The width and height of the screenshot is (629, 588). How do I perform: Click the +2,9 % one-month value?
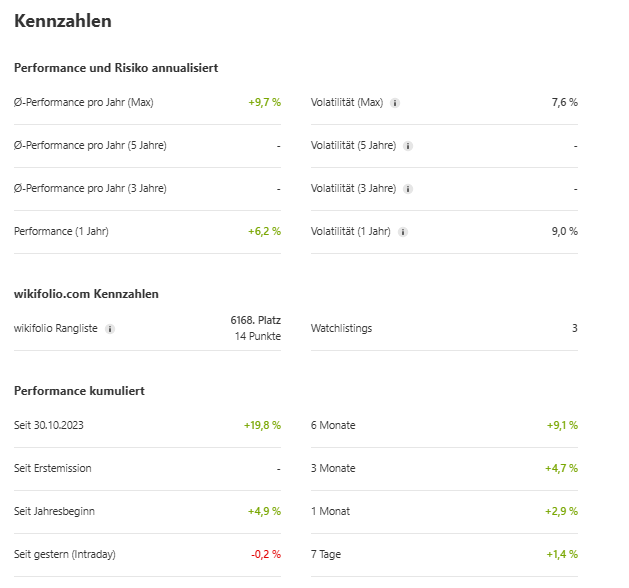pos(561,511)
